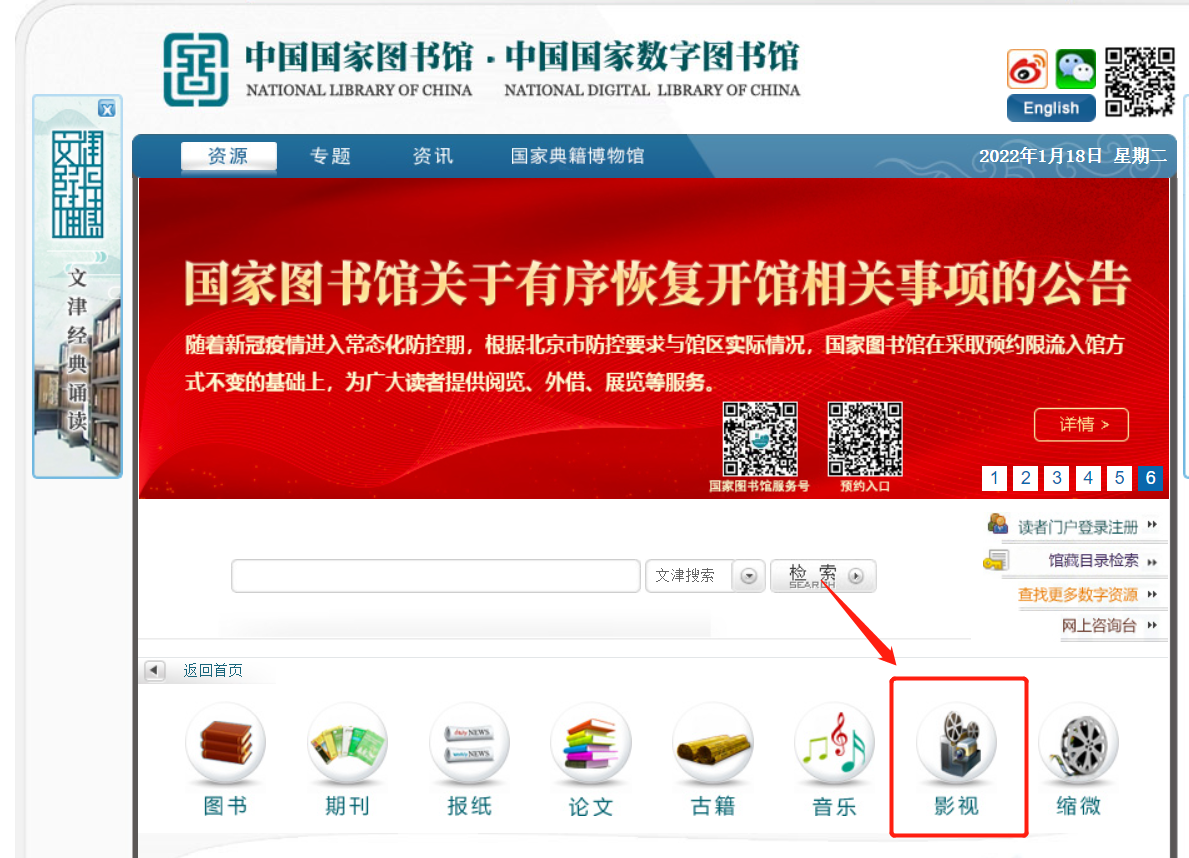Switch to the 专题 tab
The width and height of the screenshot is (1189, 858).
coord(331,156)
